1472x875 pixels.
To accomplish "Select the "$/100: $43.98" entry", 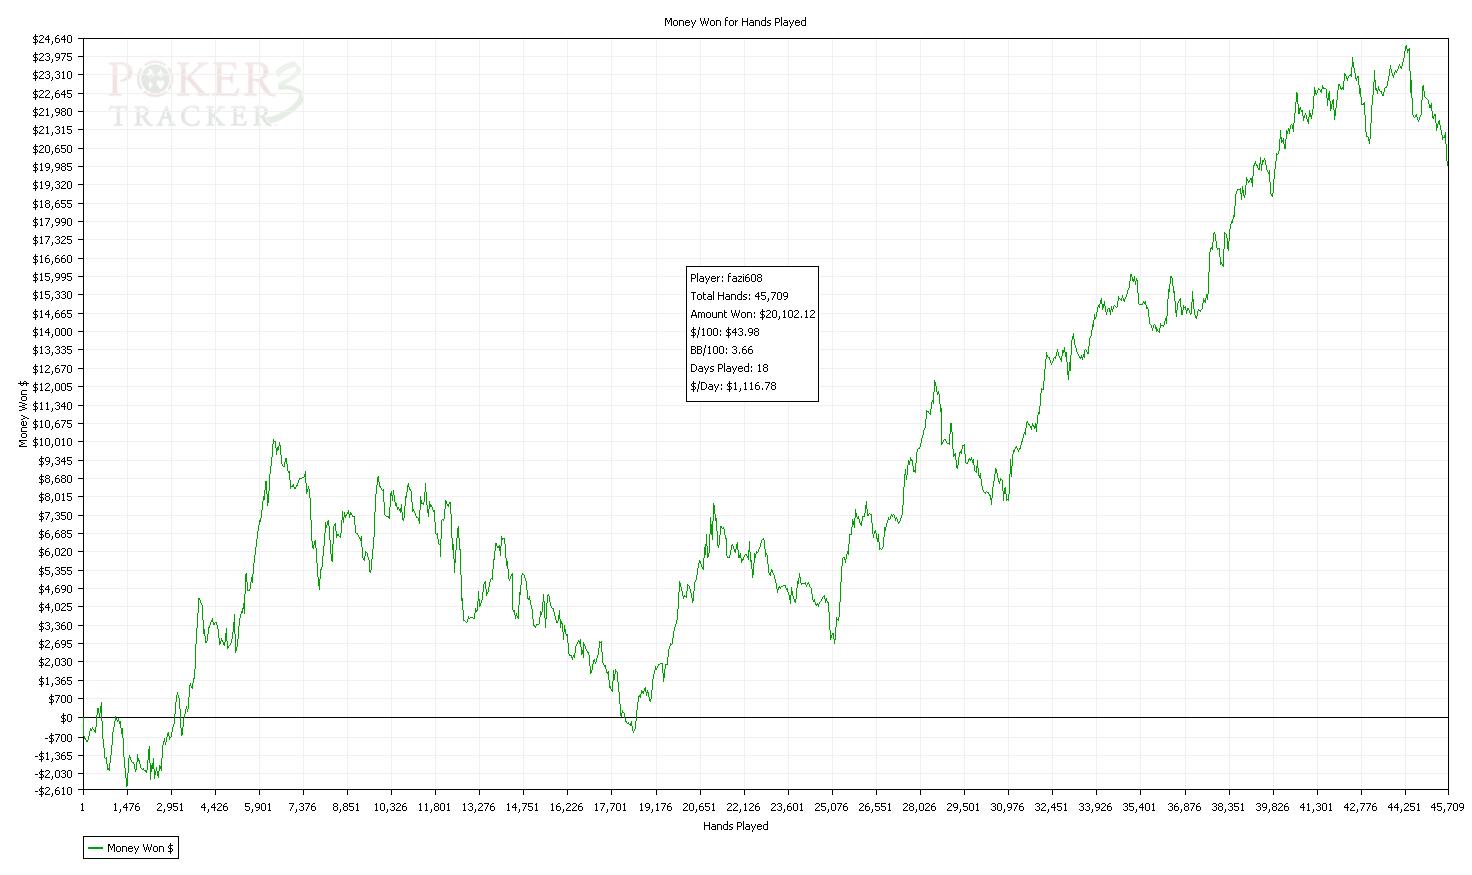I will (x=725, y=332).
